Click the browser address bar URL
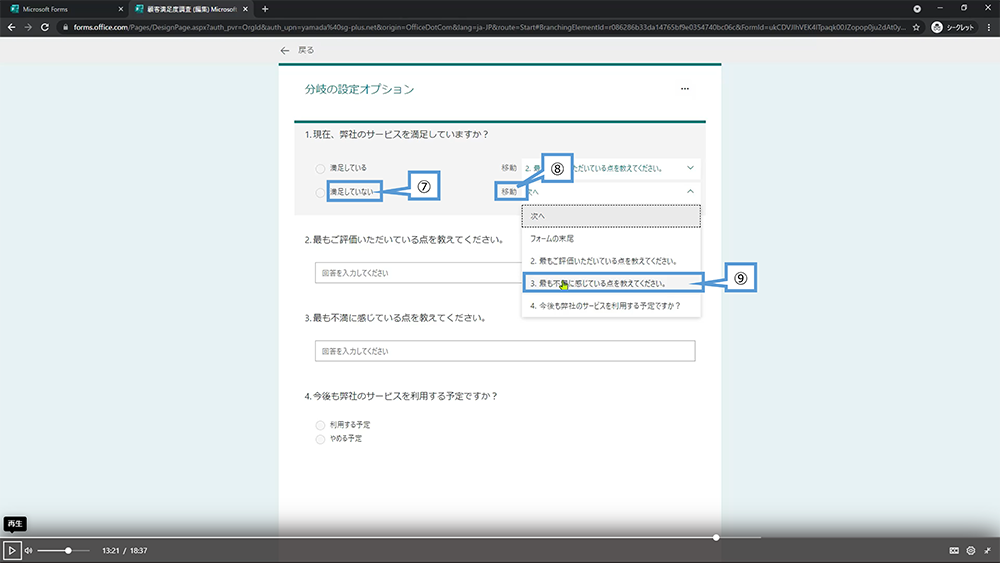The height and width of the screenshot is (563, 1000). pyautogui.click(x=489, y=27)
